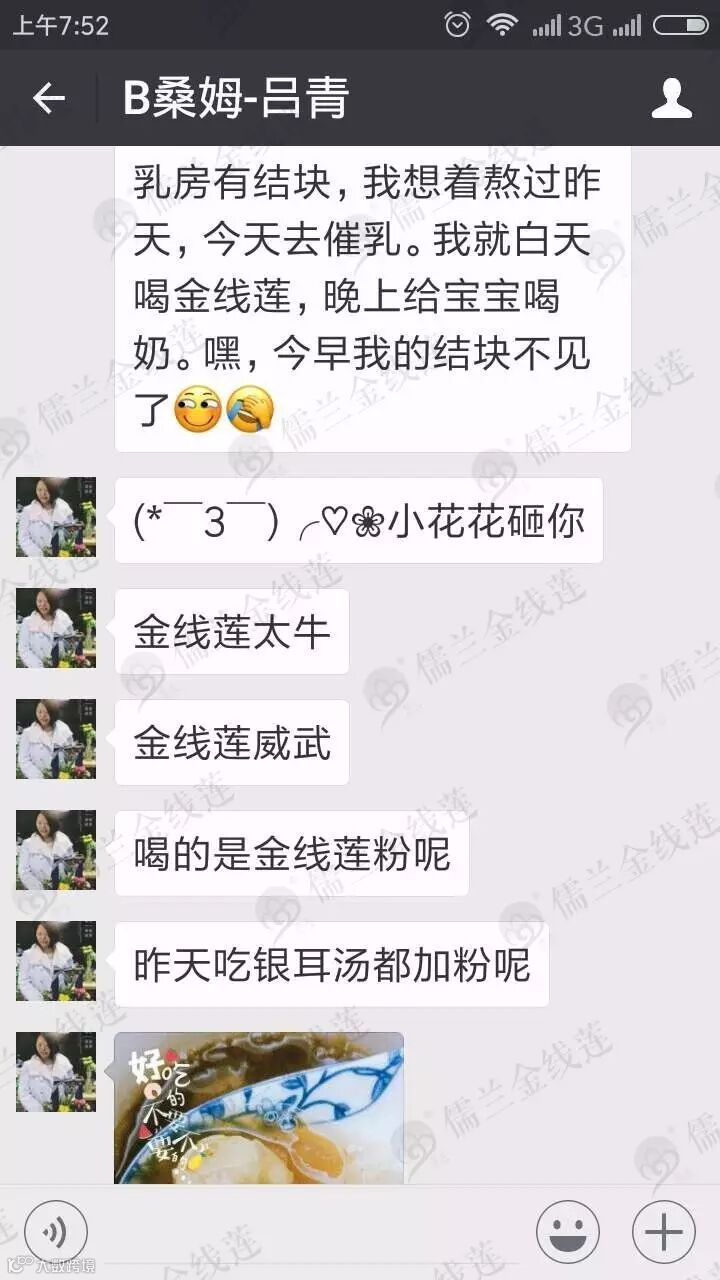The height and width of the screenshot is (1280, 720).
Task: Select the 昨天吃银耳汤都加粉呢 message bubble
Action: point(332,964)
